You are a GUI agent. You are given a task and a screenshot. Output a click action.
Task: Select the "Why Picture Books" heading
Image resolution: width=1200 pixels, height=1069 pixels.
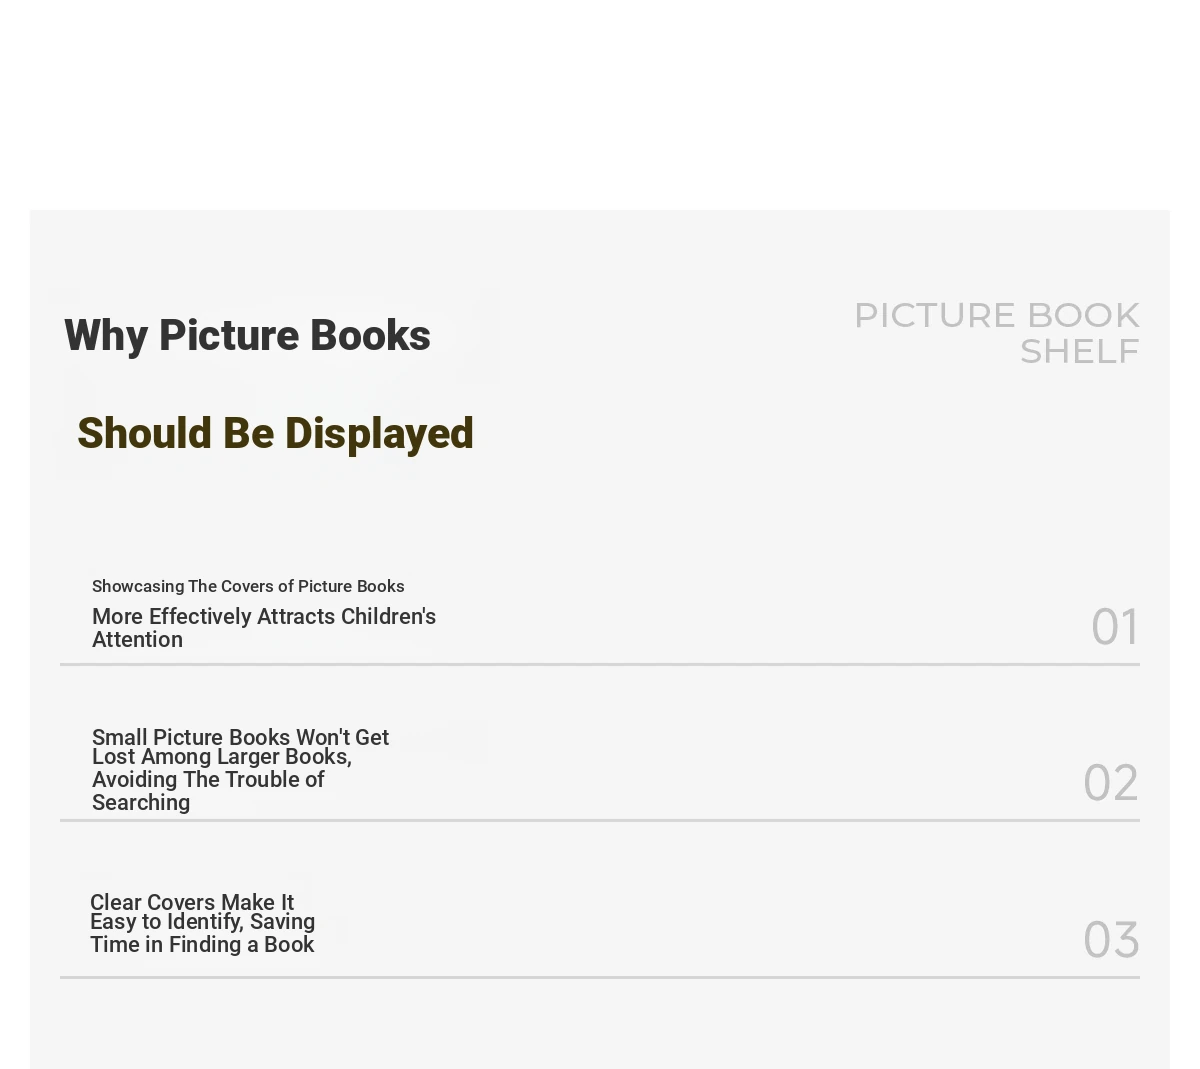(x=247, y=336)
